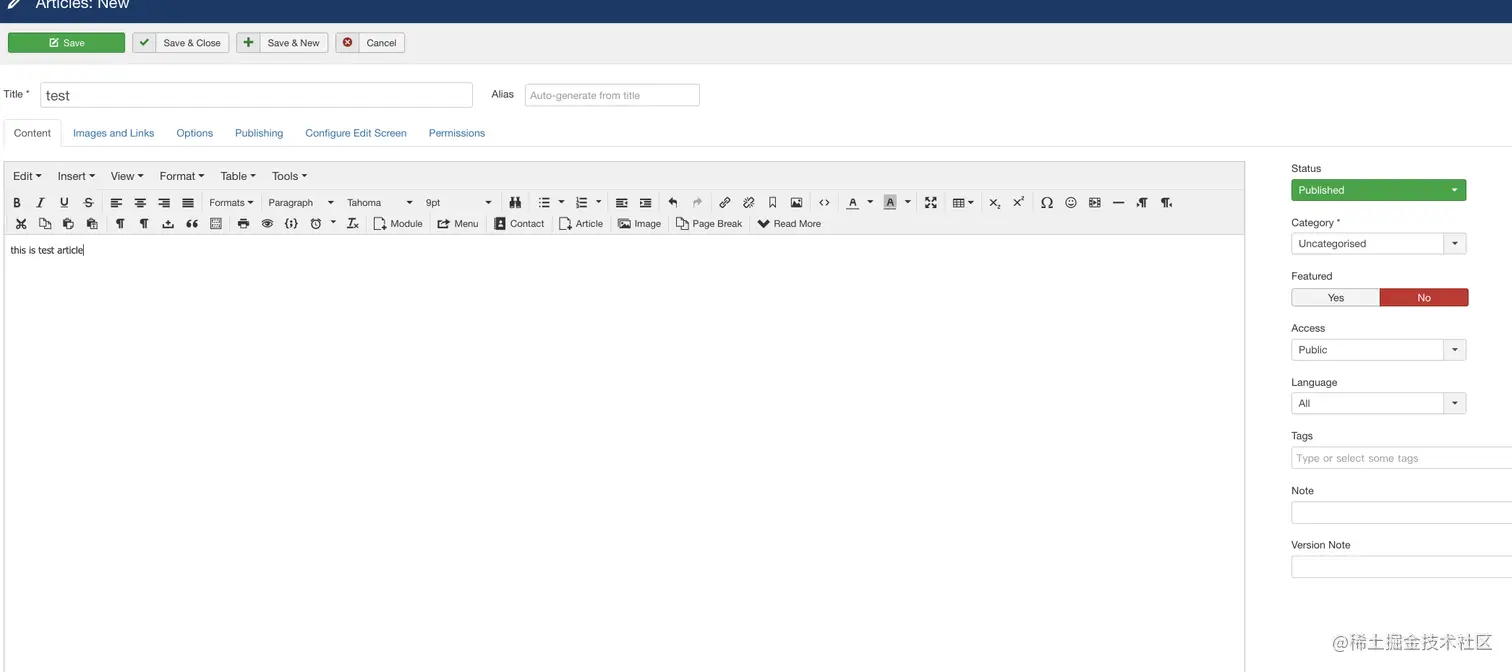Open the Tools menu
Image resolution: width=1512 pixels, height=672 pixels.
290,176
